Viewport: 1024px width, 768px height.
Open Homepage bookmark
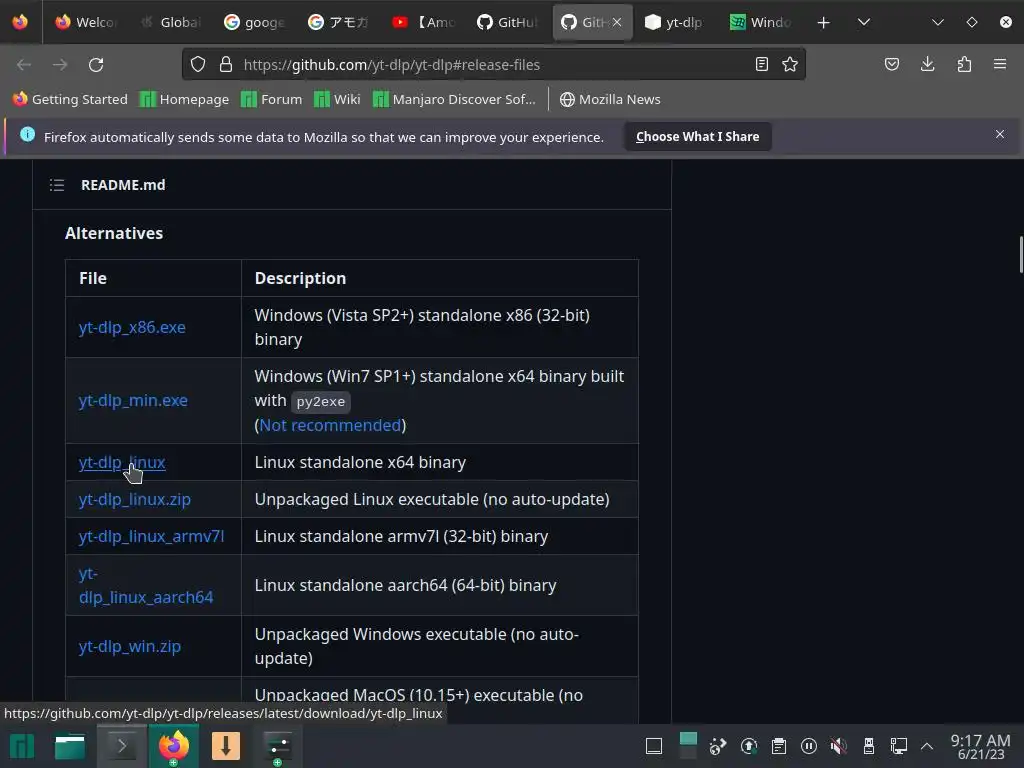(185, 99)
